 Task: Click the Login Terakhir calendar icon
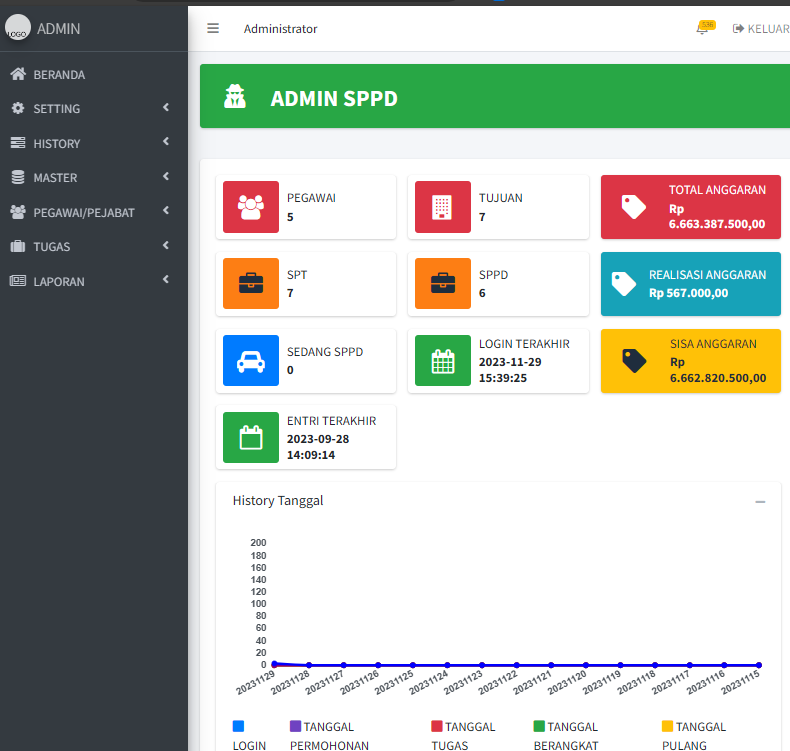pos(443,361)
